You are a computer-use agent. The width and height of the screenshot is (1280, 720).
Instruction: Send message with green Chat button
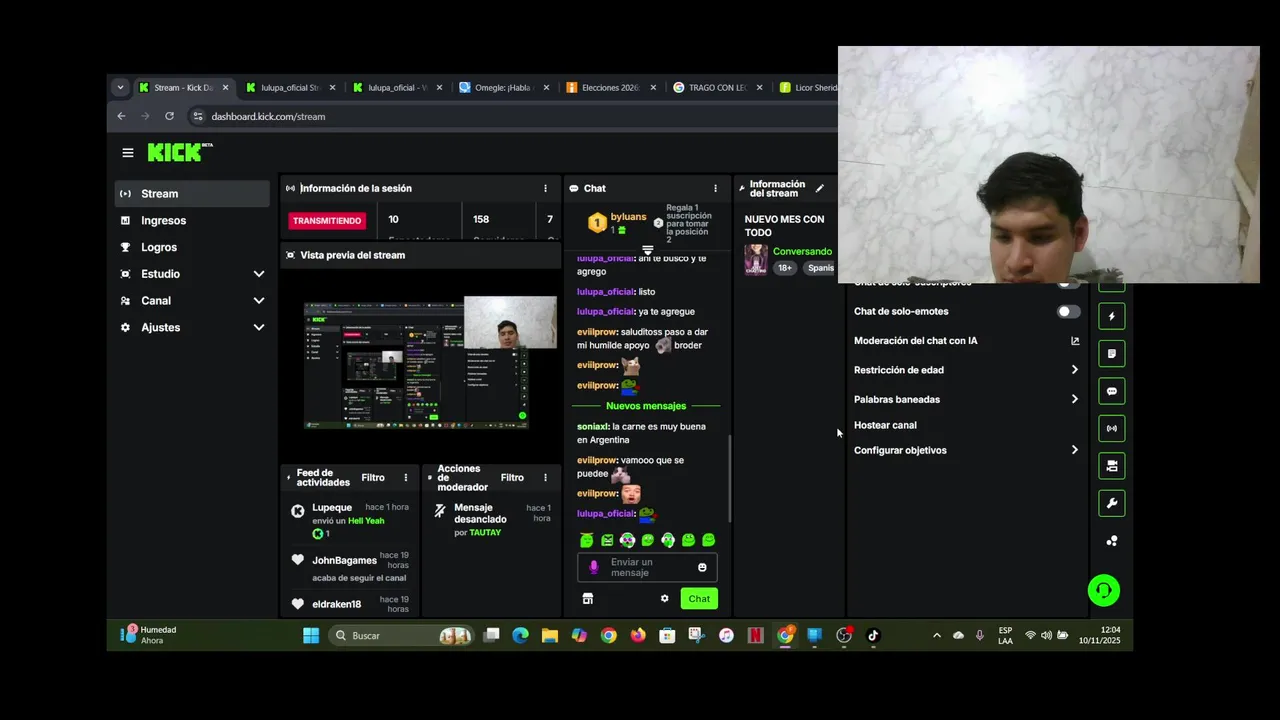(699, 599)
